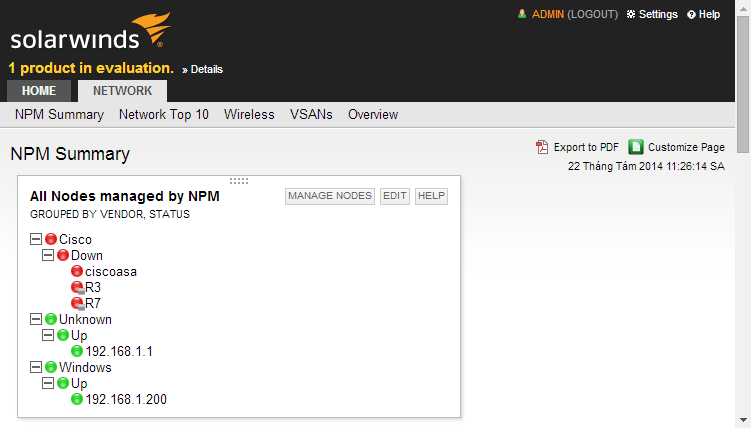Click the green Customize Page icon

point(636,147)
